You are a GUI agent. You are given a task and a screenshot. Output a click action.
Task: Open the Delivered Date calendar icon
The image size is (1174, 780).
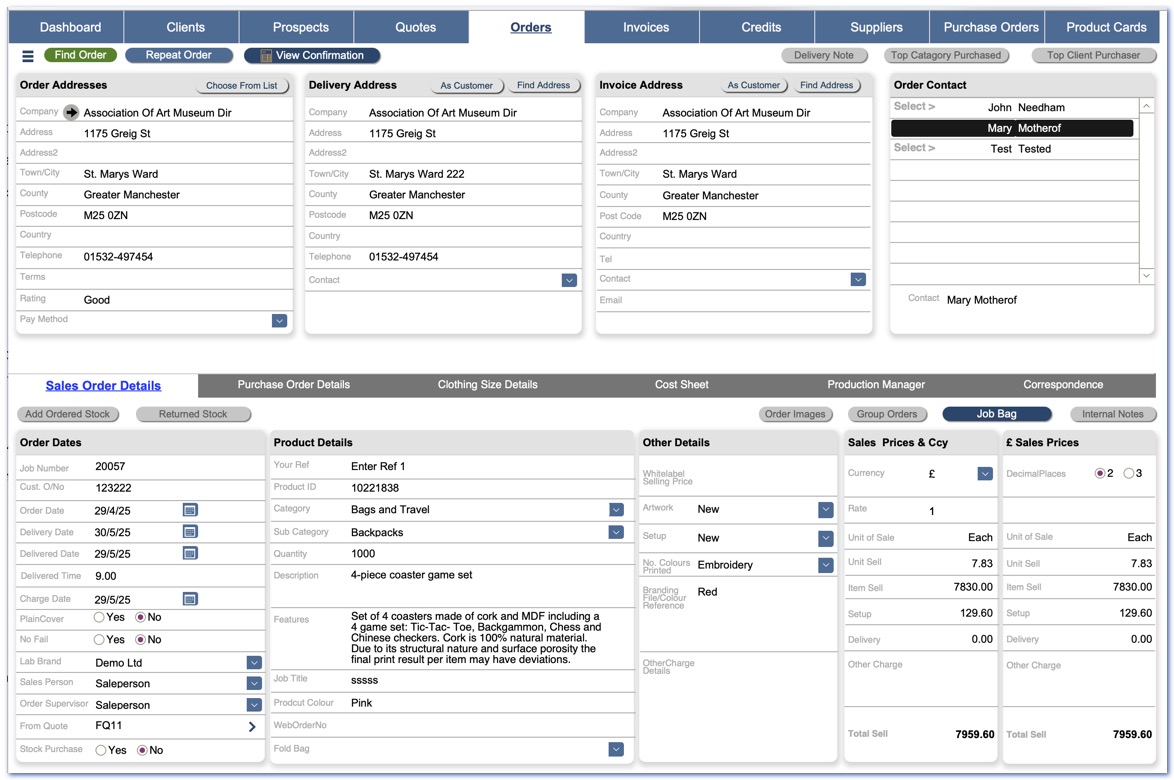pos(190,553)
